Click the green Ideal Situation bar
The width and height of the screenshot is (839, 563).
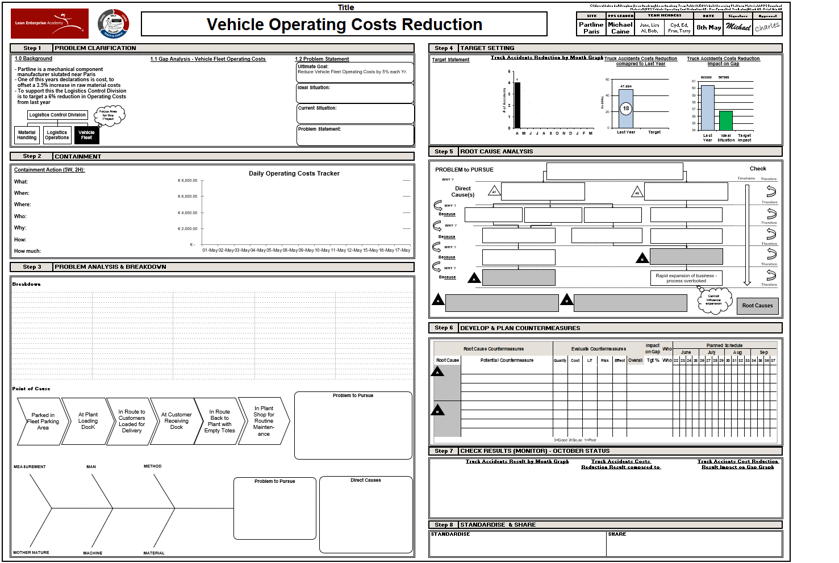725,121
